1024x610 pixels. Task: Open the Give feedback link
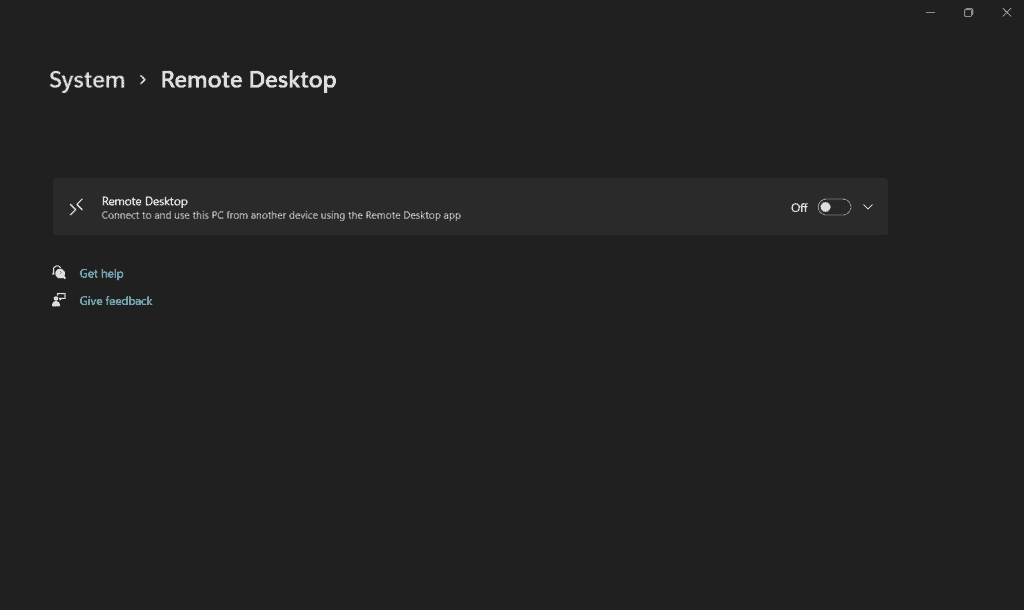pyautogui.click(x=116, y=301)
